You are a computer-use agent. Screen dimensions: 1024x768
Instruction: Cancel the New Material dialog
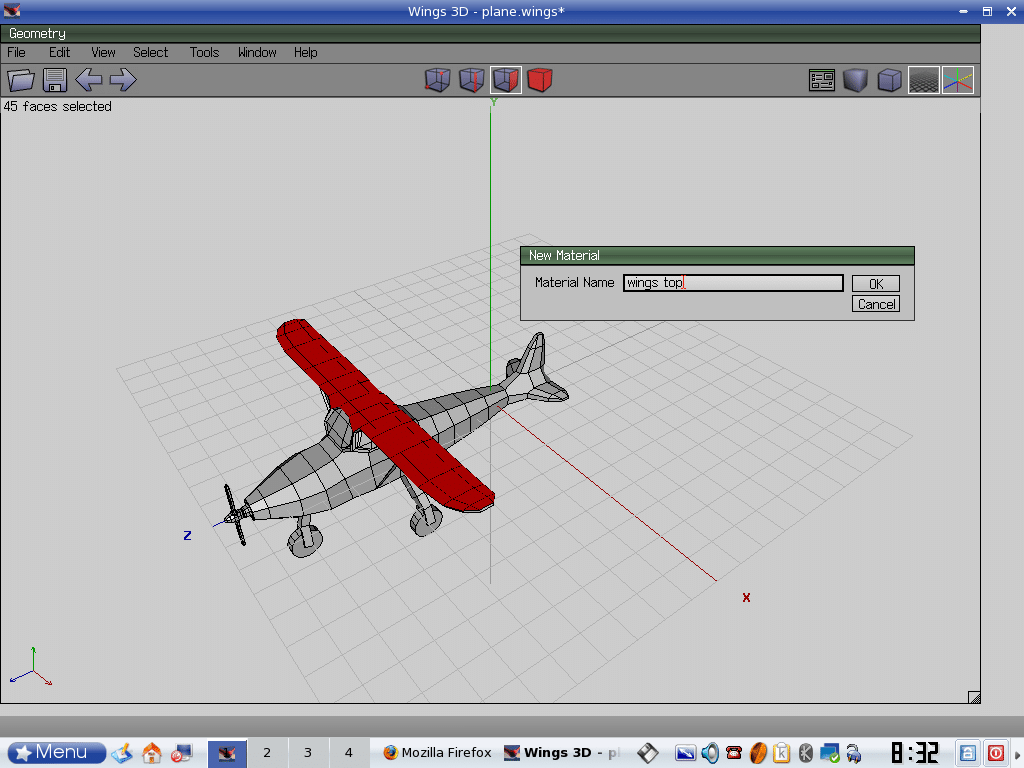[x=876, y=304]
